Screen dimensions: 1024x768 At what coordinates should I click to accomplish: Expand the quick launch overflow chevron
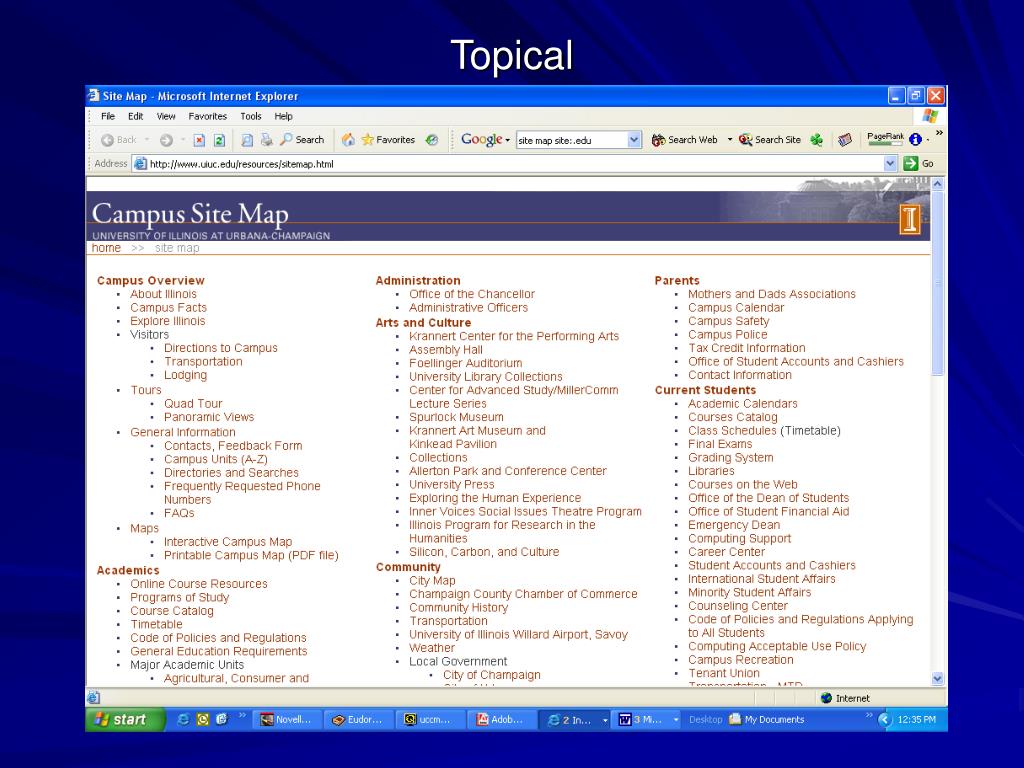[x=242, y=715]
